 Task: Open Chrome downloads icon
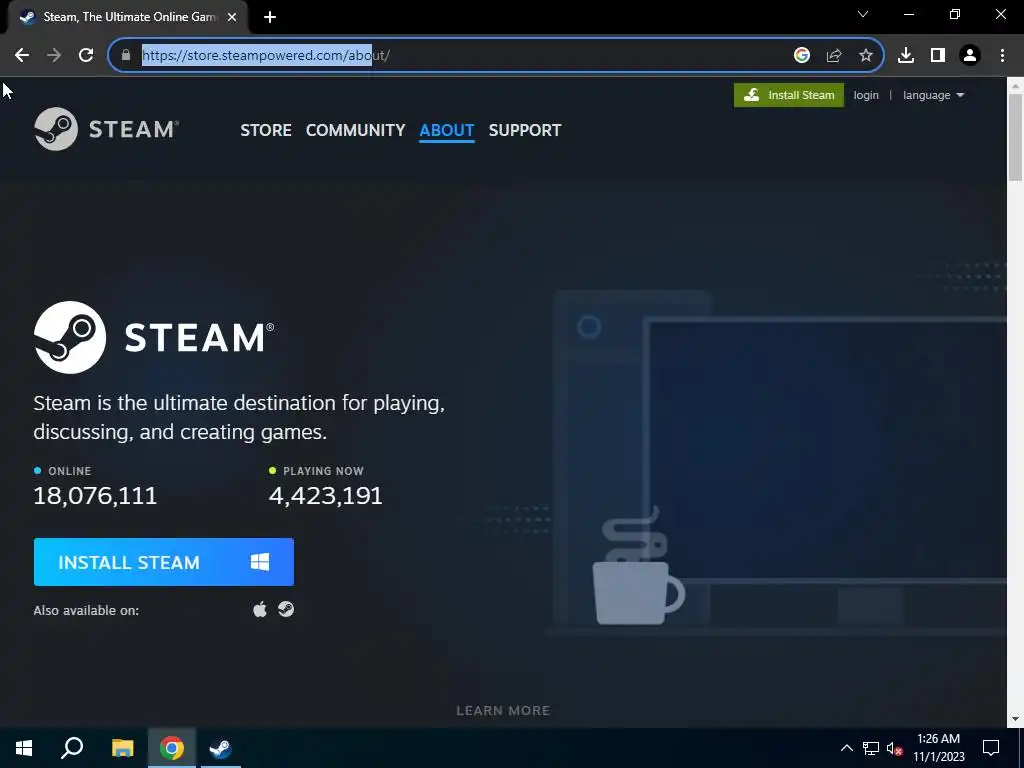(x=906, y=56)
